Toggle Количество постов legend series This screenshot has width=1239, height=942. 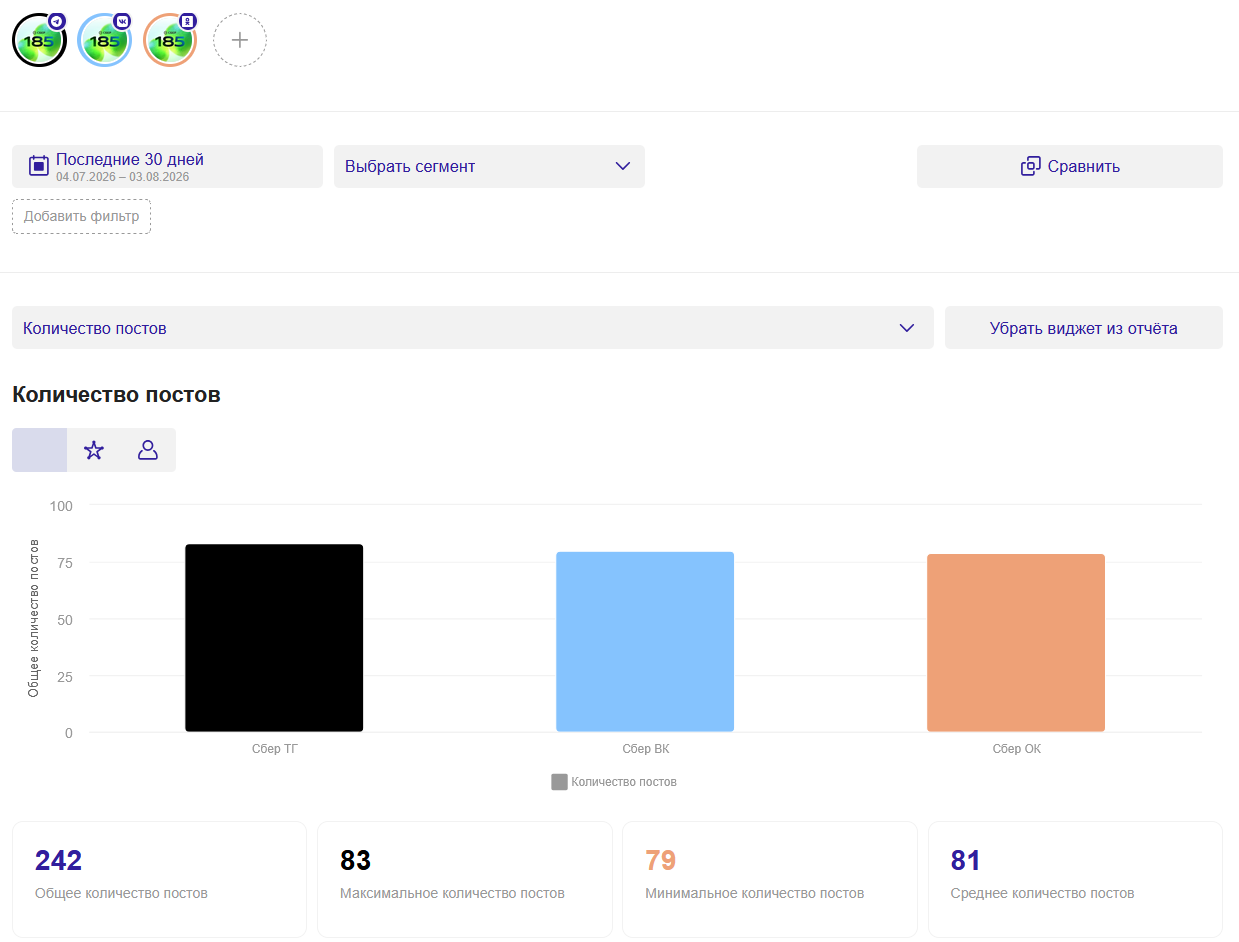click(614, 782)
